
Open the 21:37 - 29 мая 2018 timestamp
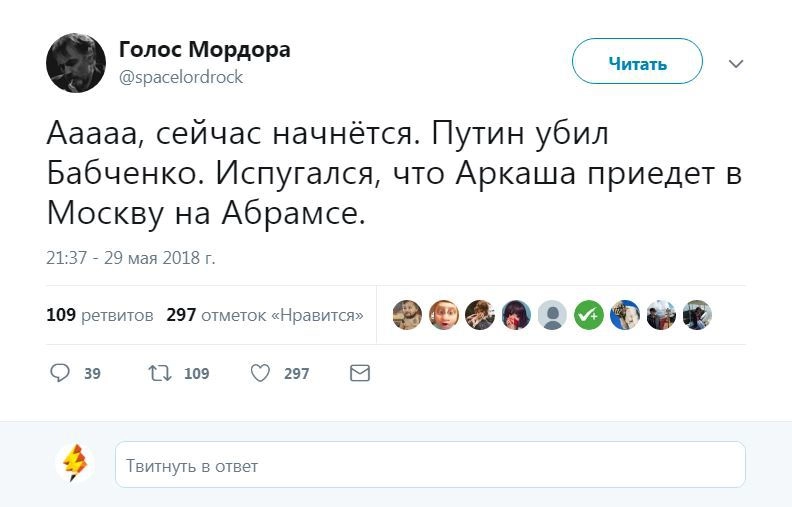tap(131, 258)
